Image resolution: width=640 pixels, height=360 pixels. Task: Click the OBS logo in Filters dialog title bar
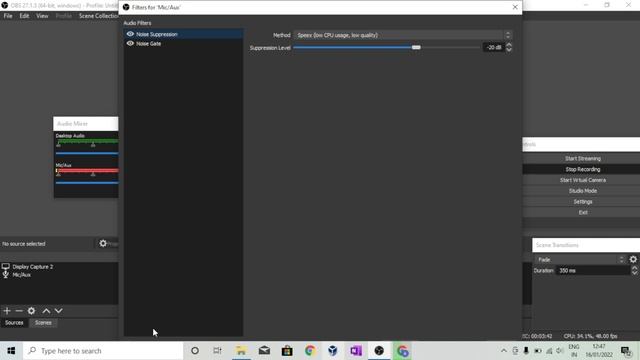click(x=126, y=7)
